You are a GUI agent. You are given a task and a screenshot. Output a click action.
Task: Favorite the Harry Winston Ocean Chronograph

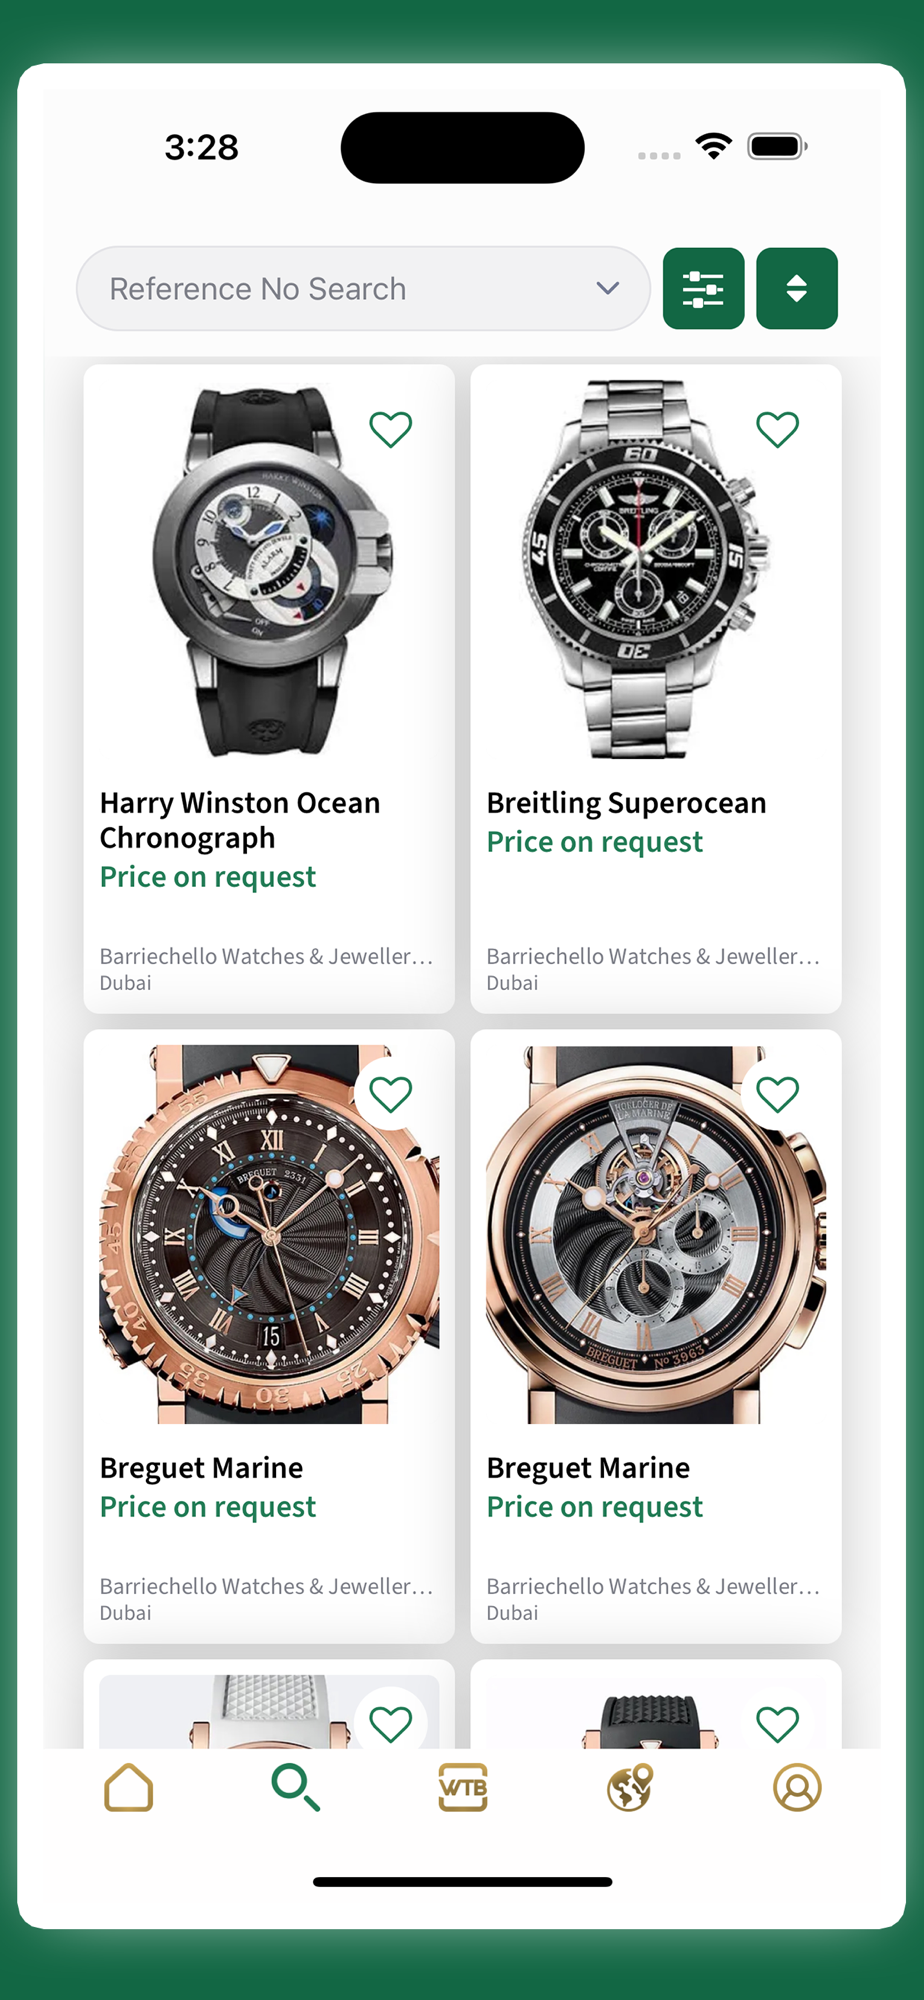[391, 429]
